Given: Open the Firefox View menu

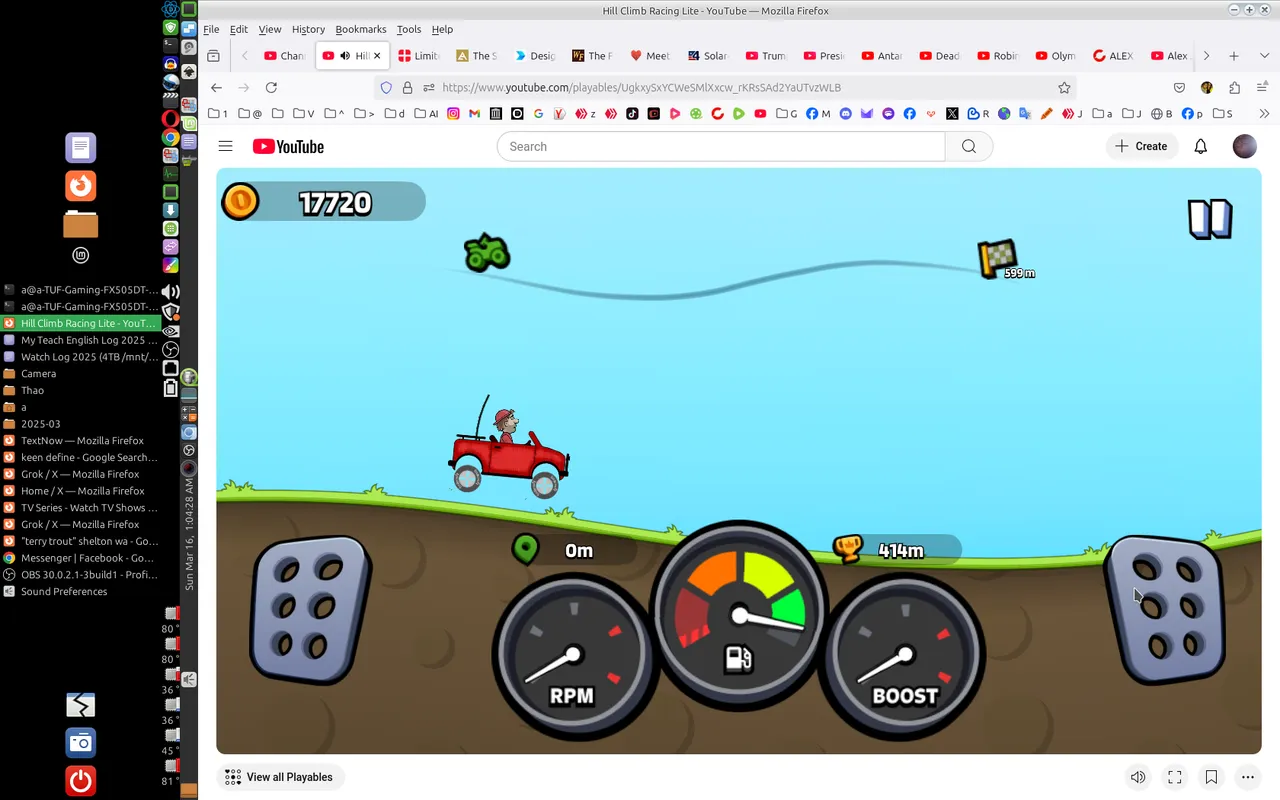Looking at the screenshot, I should click(270, 29).
